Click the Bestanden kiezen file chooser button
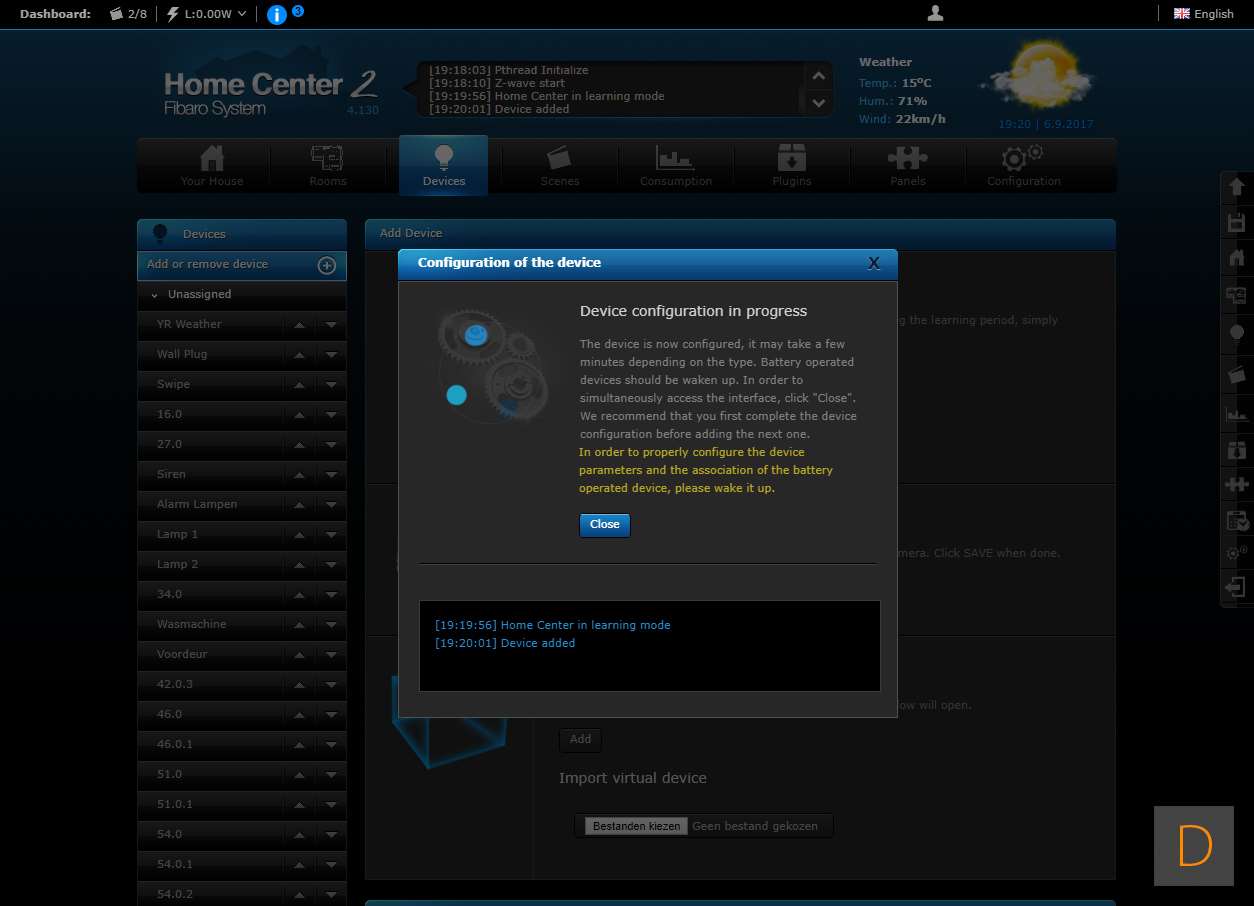This screenshot has height=906, width=1254. 636,826
